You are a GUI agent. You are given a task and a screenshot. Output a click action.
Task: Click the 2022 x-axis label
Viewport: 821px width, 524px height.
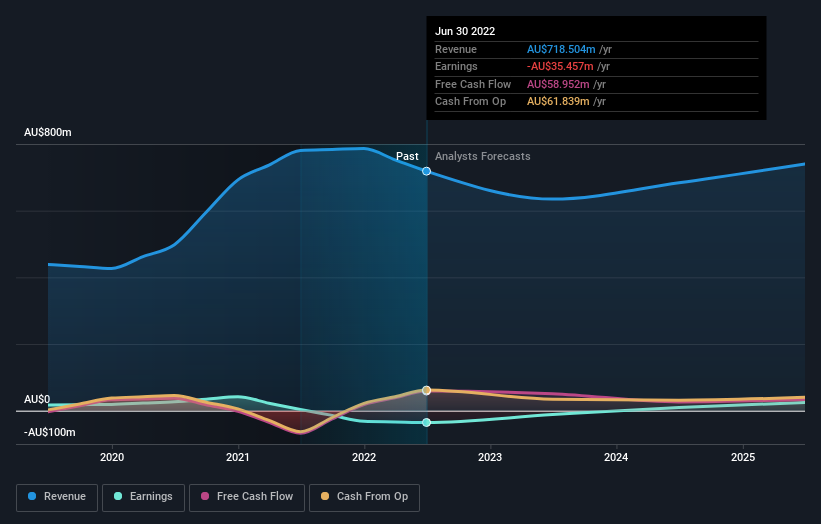364,458
